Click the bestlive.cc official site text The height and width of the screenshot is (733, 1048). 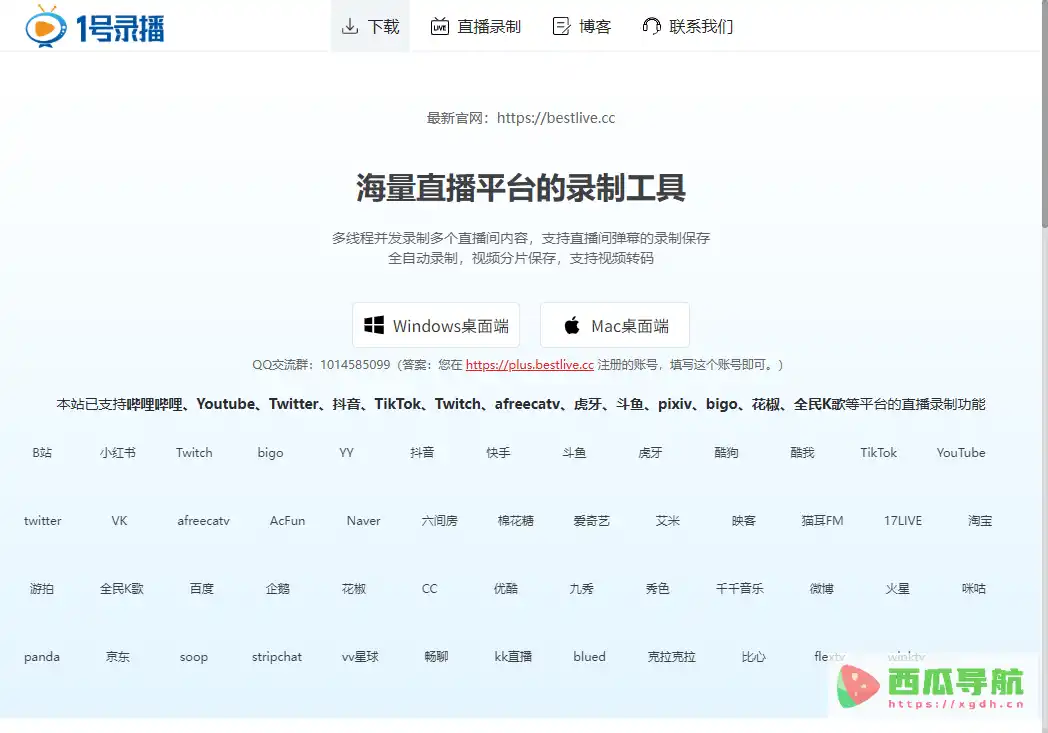coord(555,118)
